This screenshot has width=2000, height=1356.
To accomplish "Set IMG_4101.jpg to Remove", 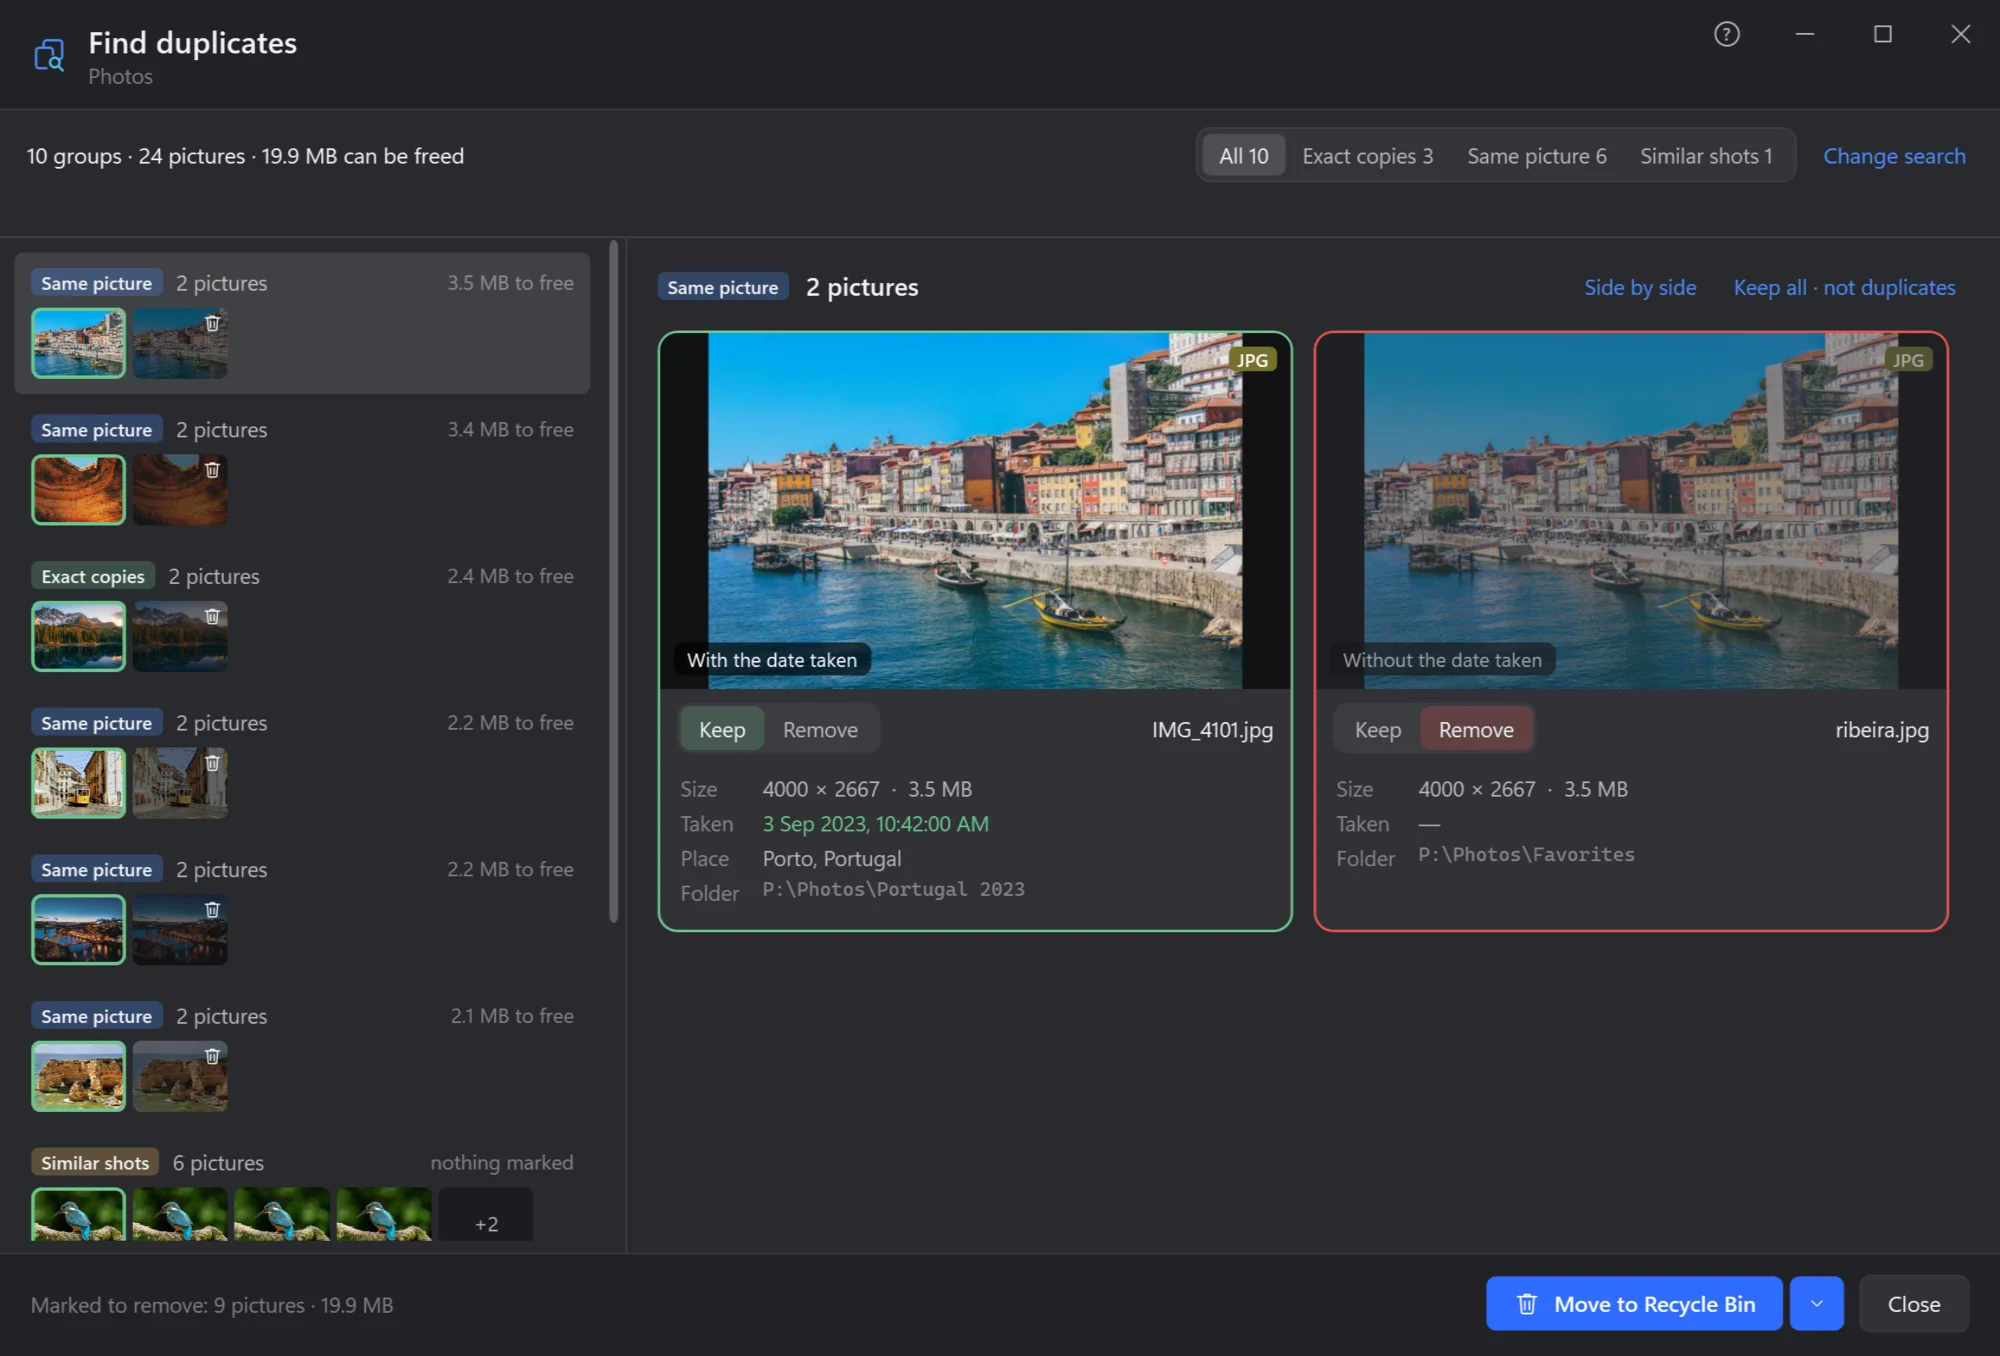I will 820,730.
